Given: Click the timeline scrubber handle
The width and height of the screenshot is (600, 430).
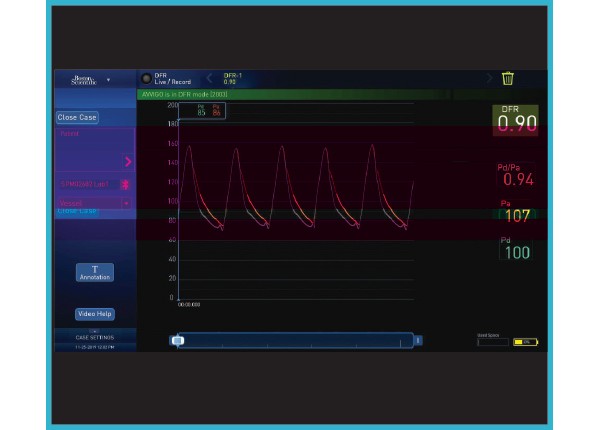Looking at the screenshot, I should 178,340.
